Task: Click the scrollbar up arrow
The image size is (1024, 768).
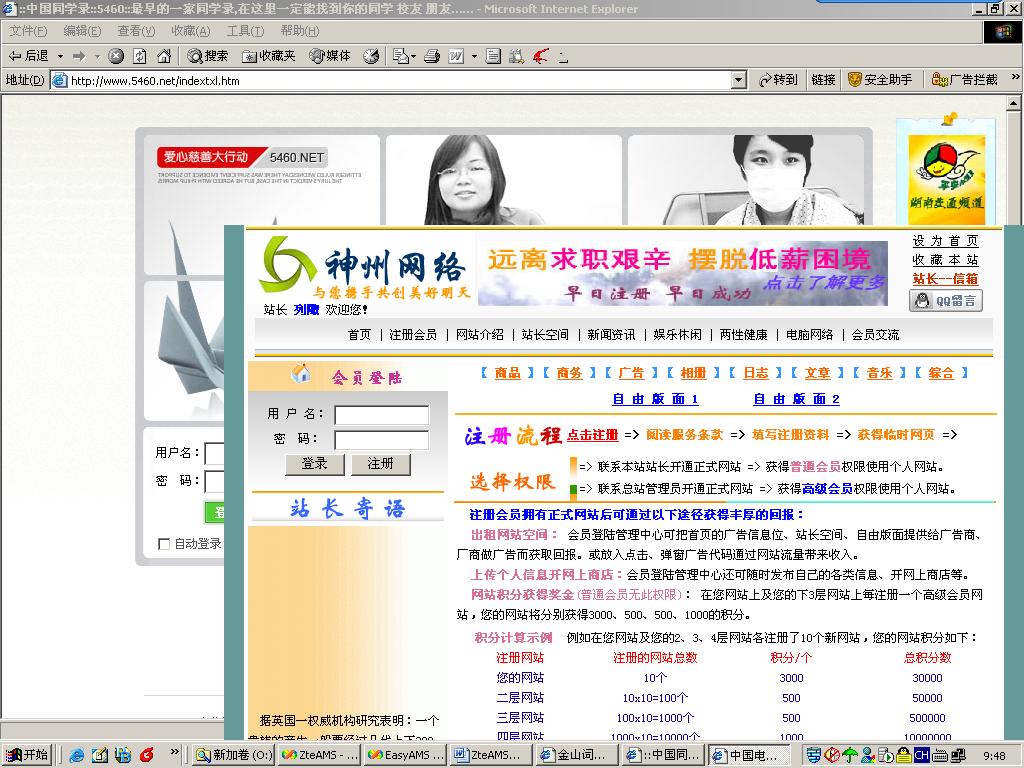Action: [x=1013, y=103]
